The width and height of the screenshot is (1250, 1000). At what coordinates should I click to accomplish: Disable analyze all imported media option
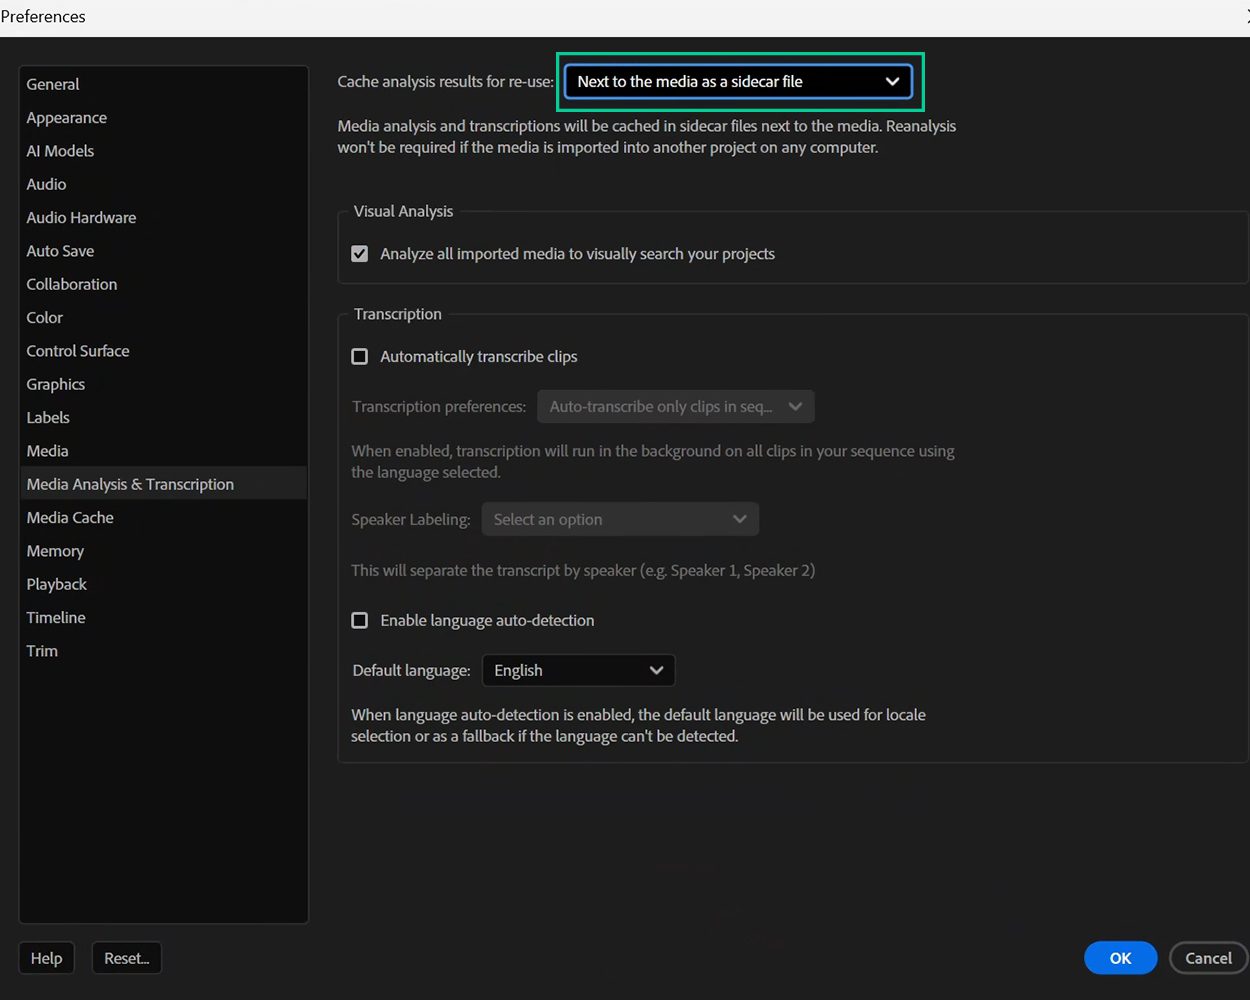[x=359, y=253]
